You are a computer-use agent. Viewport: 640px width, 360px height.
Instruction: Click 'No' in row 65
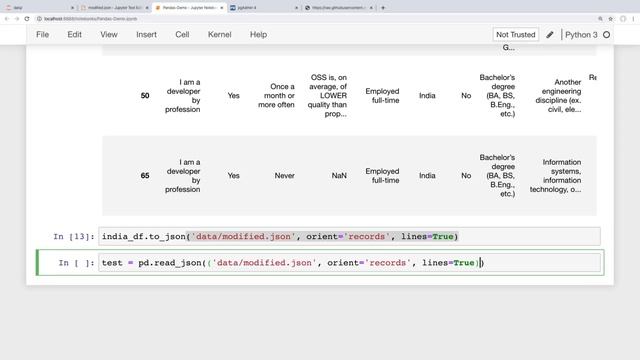coord(466,176)
